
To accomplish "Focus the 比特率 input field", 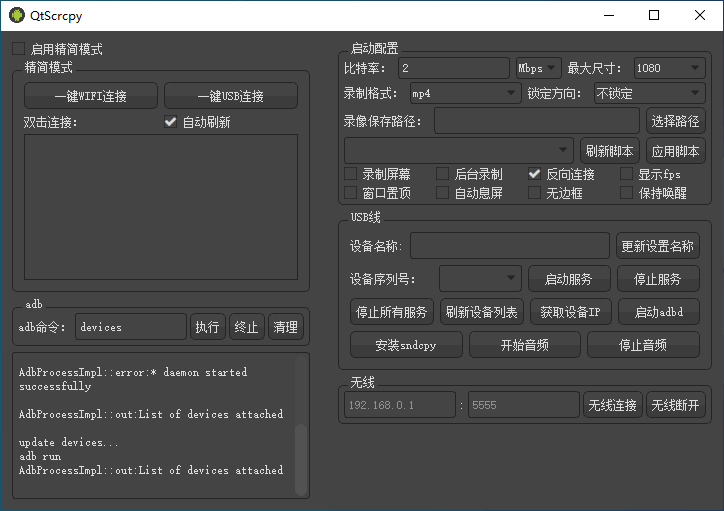I will 453,68.
